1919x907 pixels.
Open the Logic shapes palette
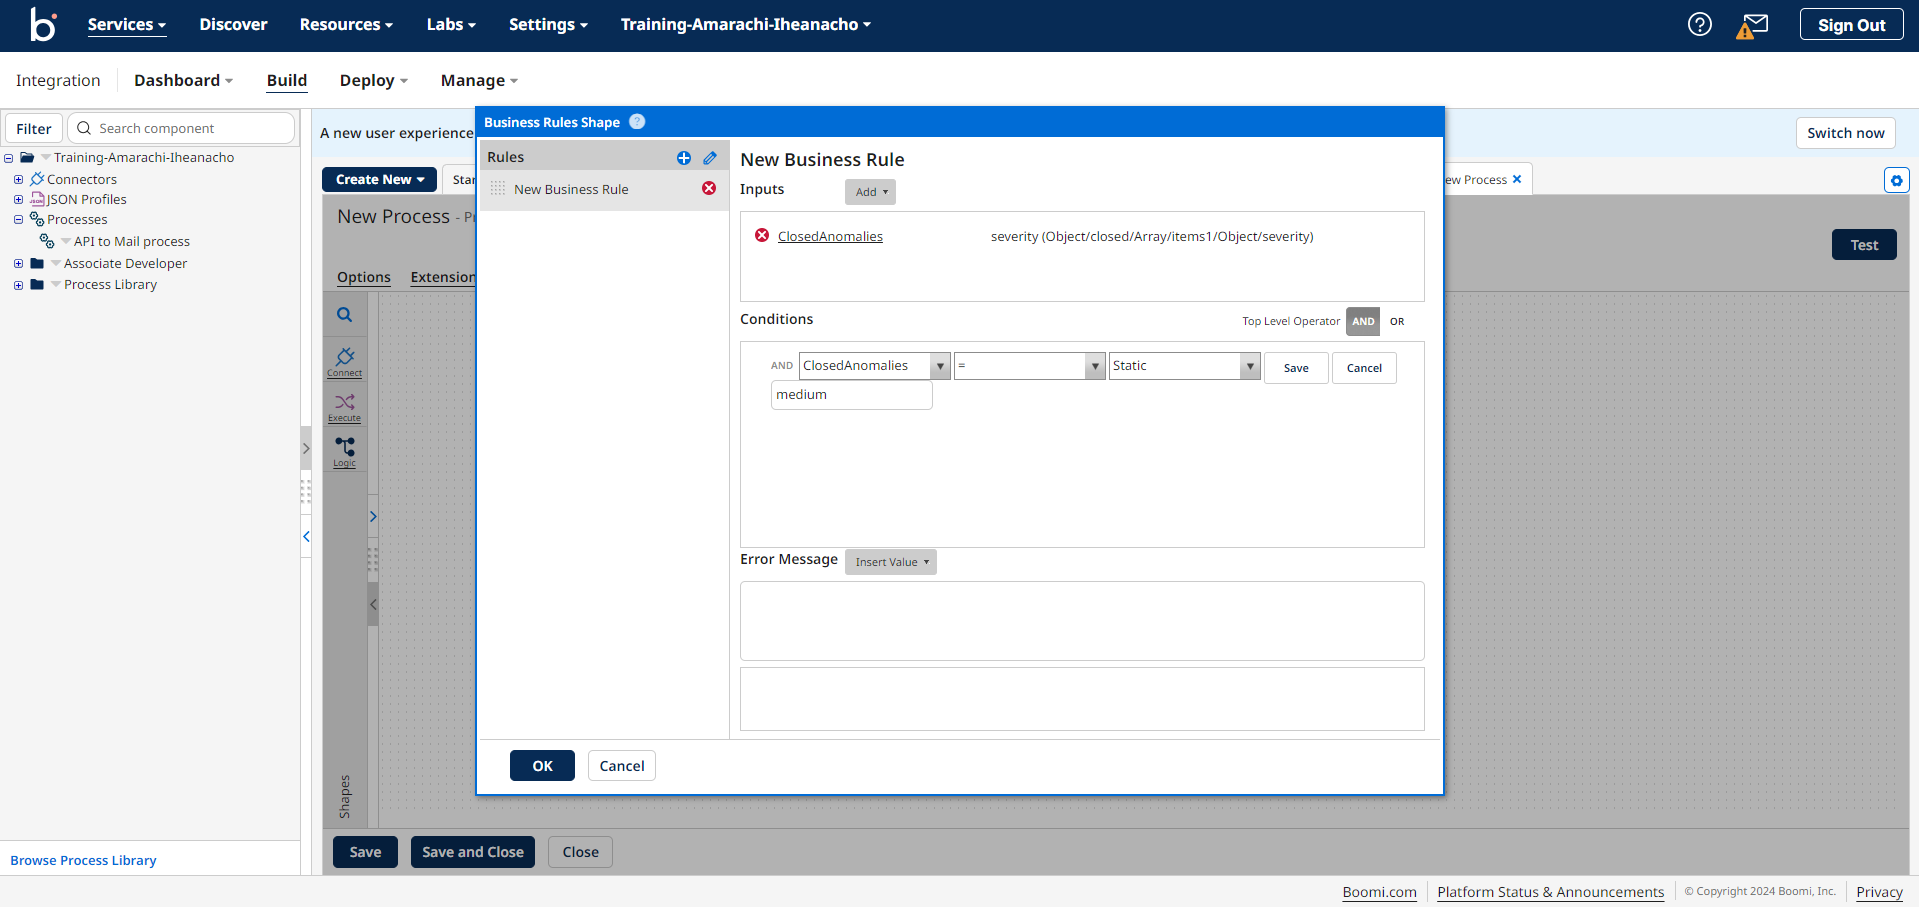345,452
